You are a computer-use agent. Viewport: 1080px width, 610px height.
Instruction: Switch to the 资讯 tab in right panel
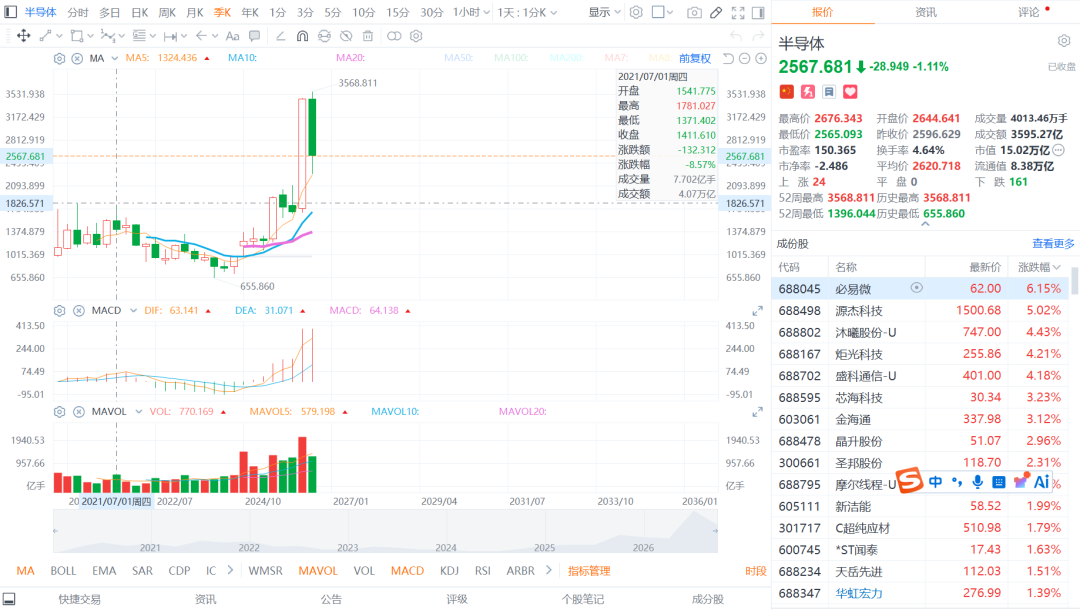click(926, 12)
